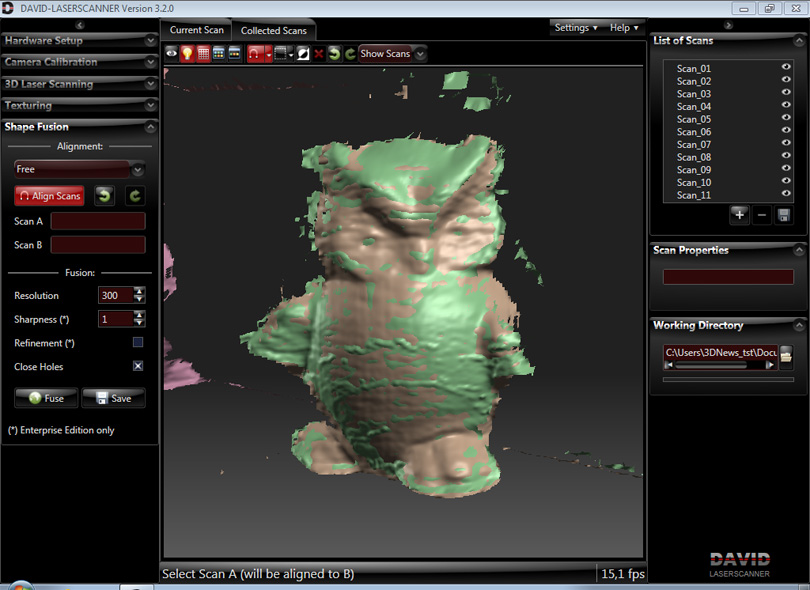
Task: Click the add scan plus button
Action: pyautogui.click(x=739, y=214)
